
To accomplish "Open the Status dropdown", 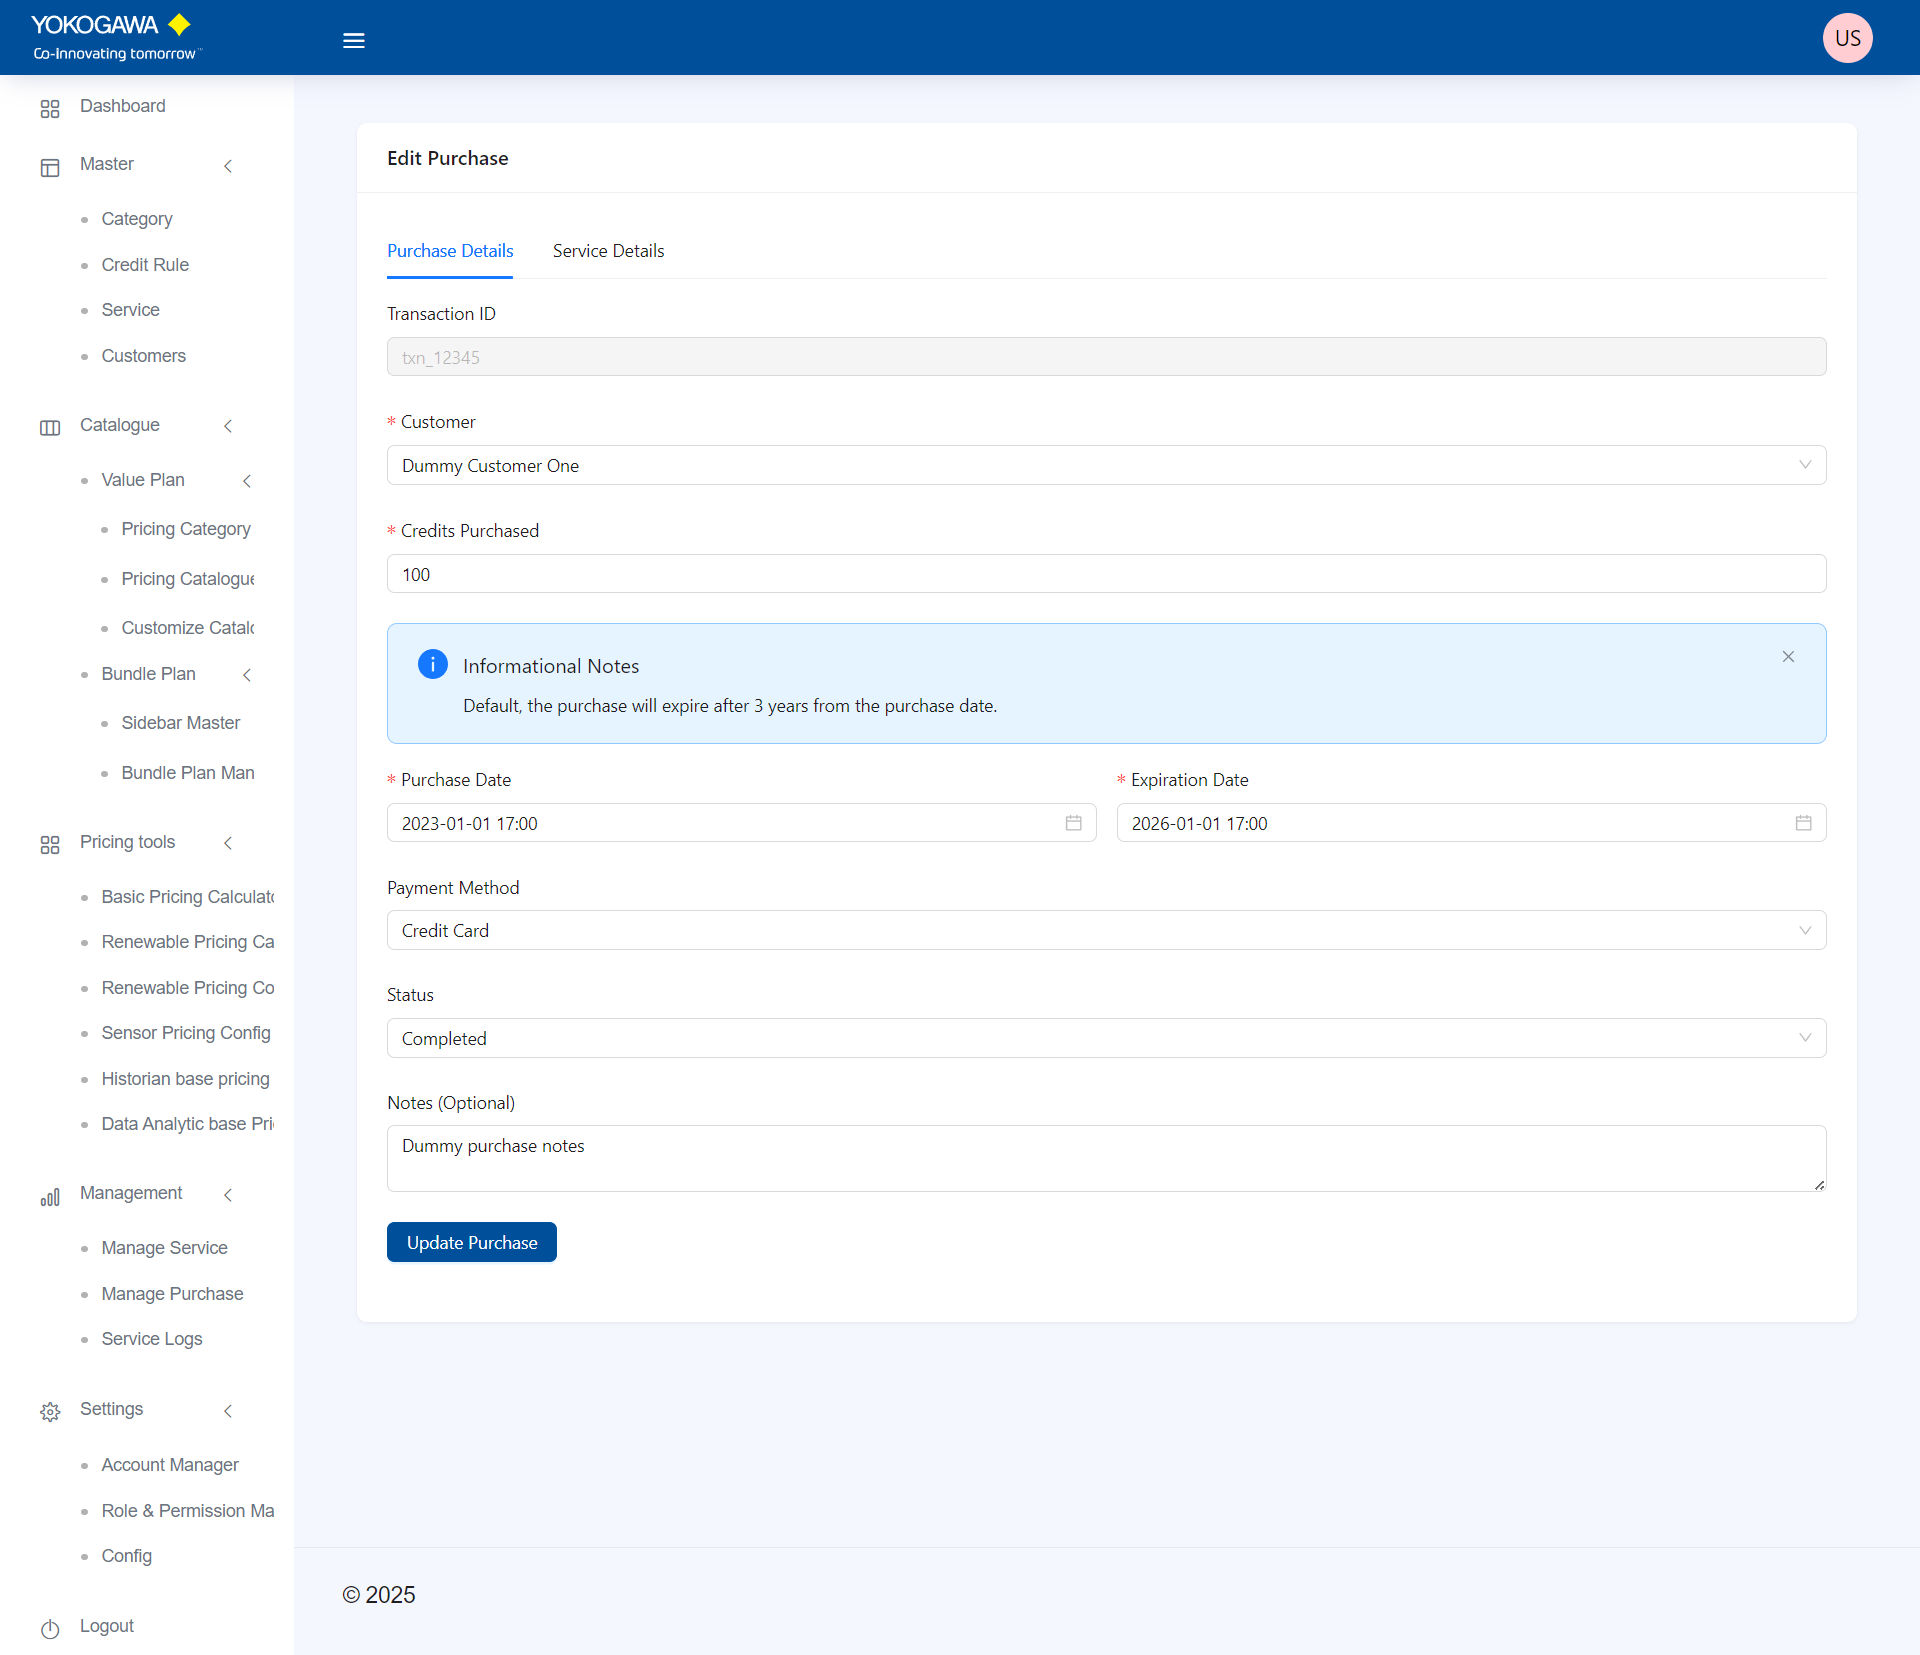I will click(x=1105, y=1039).
